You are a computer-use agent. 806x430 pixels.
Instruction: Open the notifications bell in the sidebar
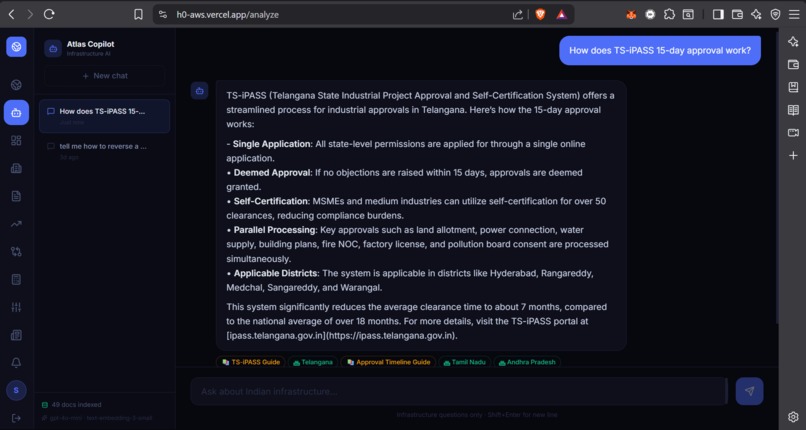click(16, 363)
